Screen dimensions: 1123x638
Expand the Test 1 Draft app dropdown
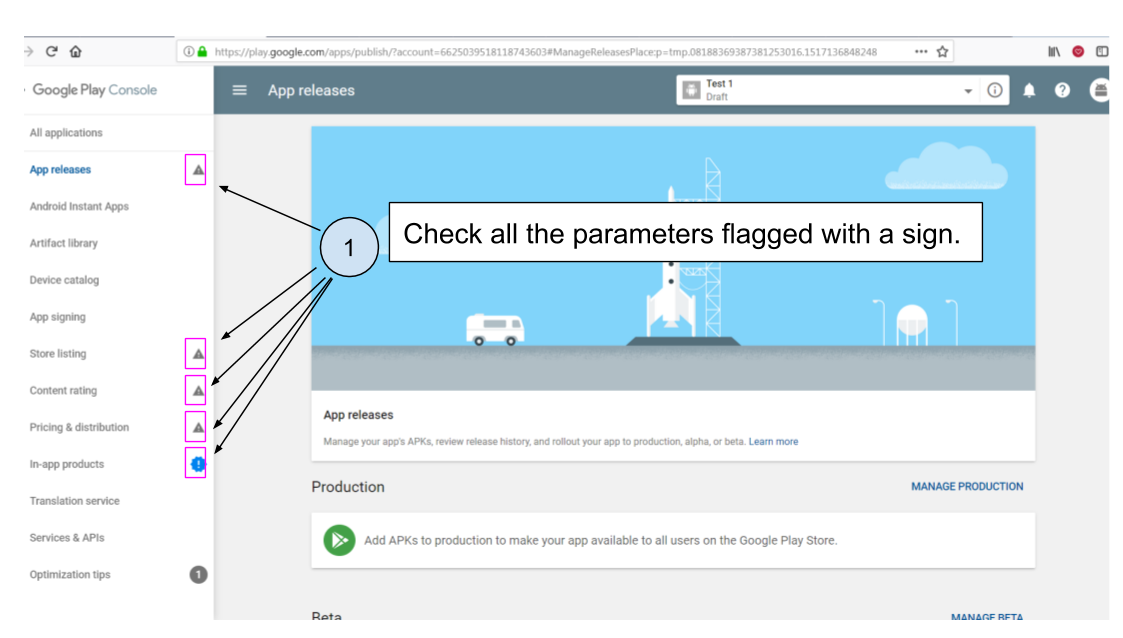pos(968,91)
